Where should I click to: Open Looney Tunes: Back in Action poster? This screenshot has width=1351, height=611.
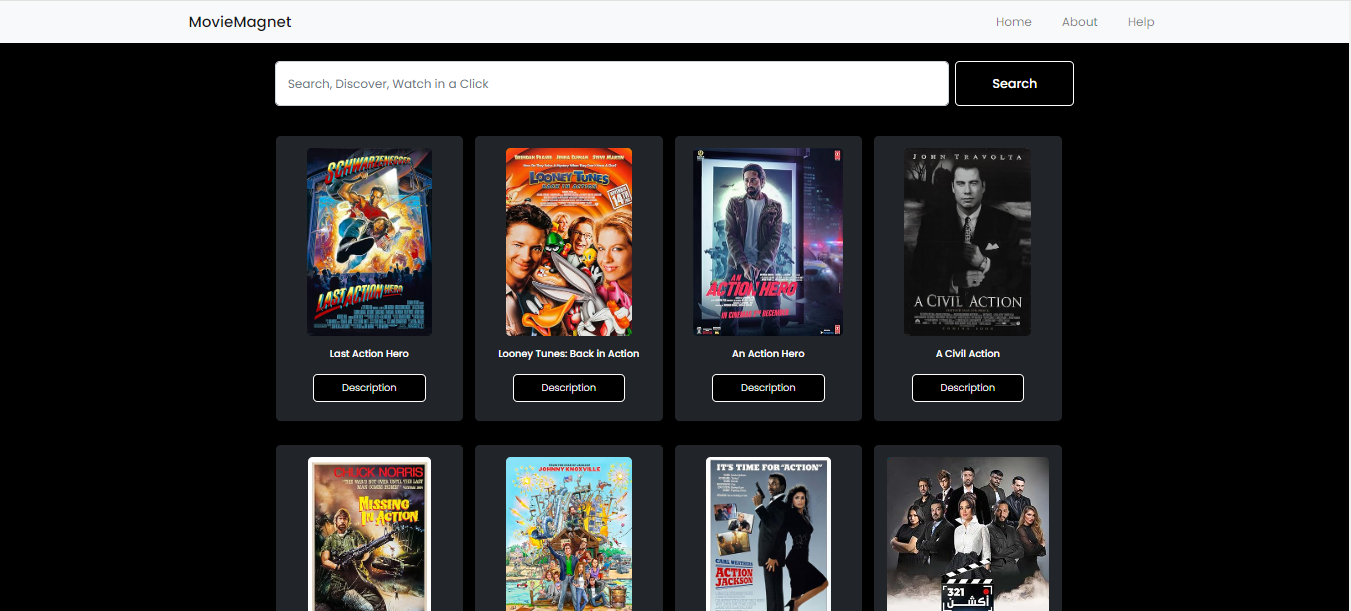[568, 242]
